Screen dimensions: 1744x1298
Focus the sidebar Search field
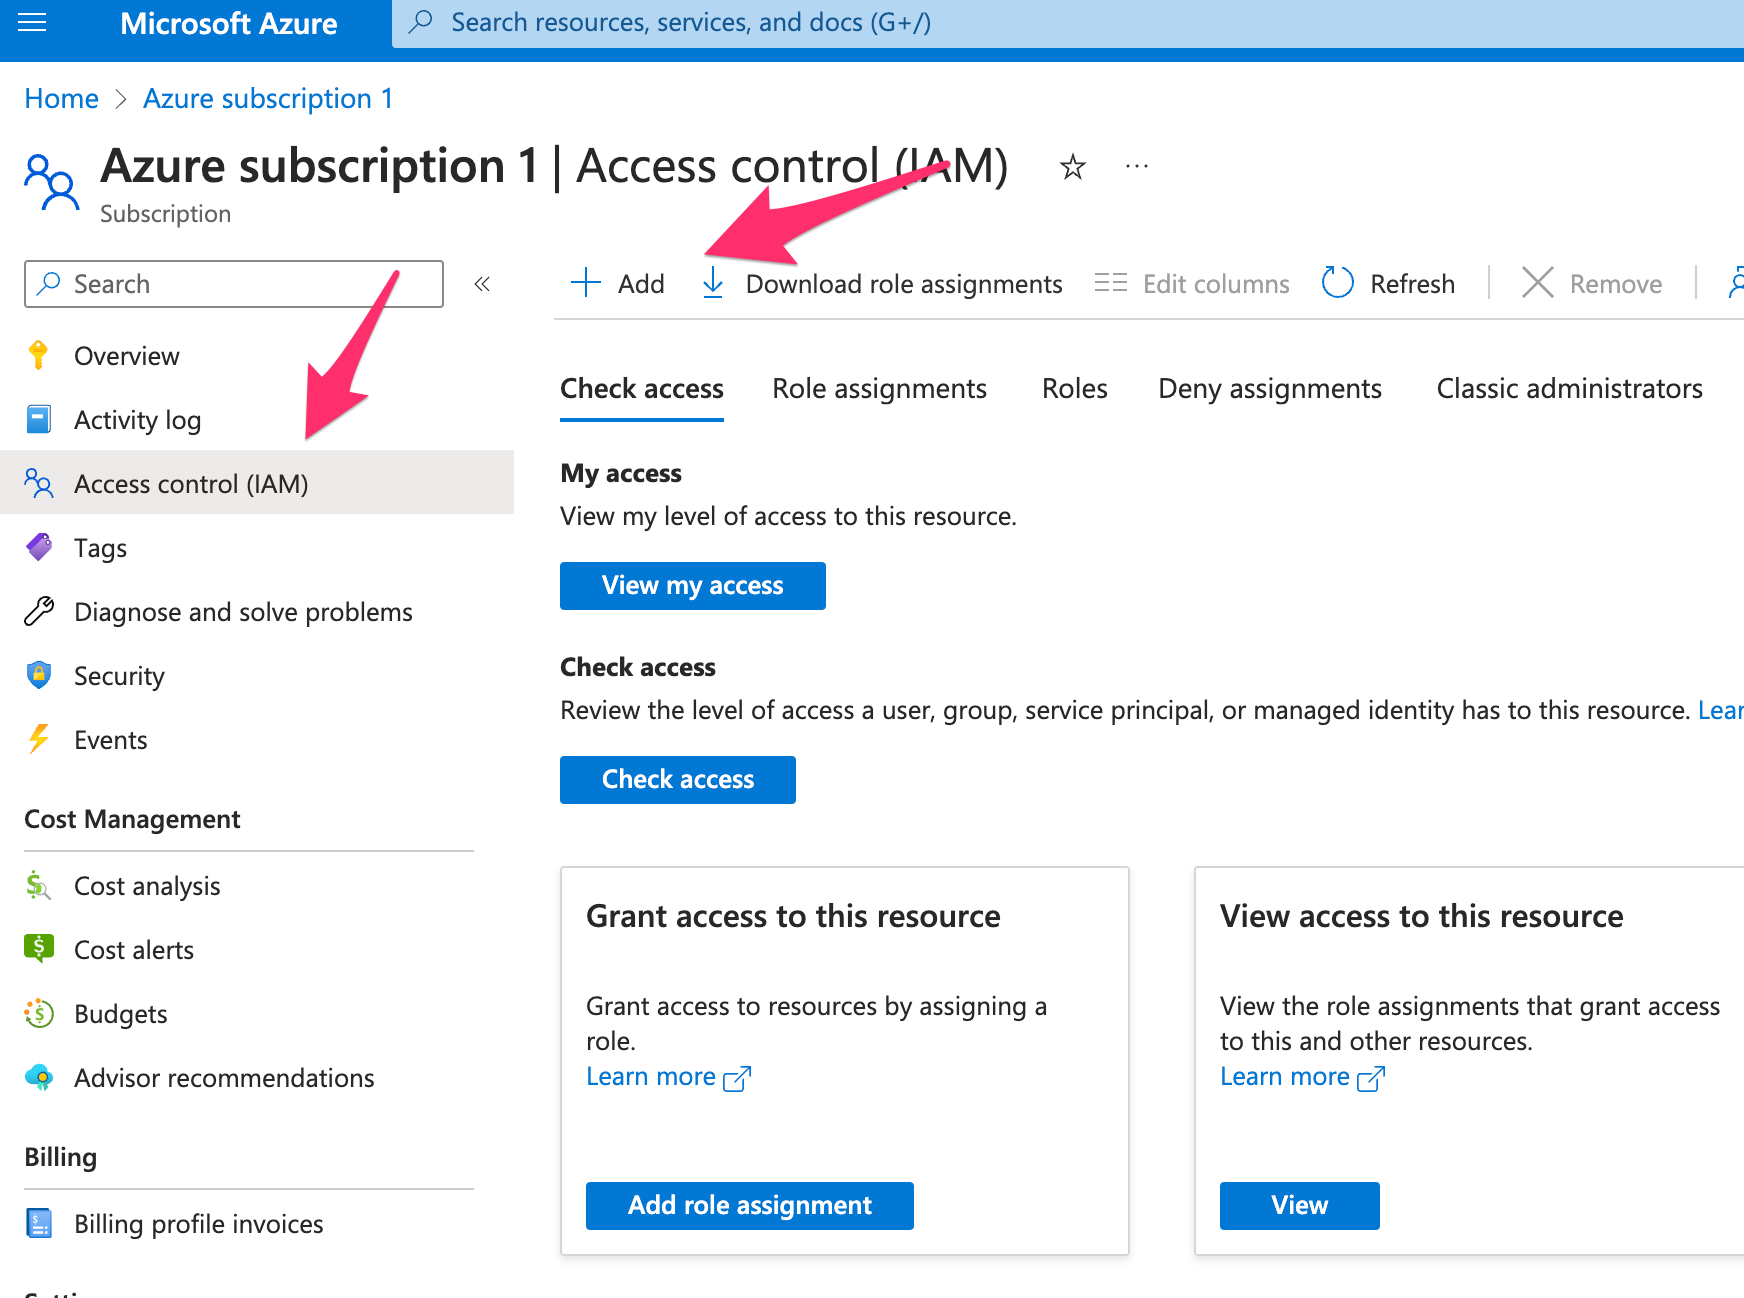point(234,284)
